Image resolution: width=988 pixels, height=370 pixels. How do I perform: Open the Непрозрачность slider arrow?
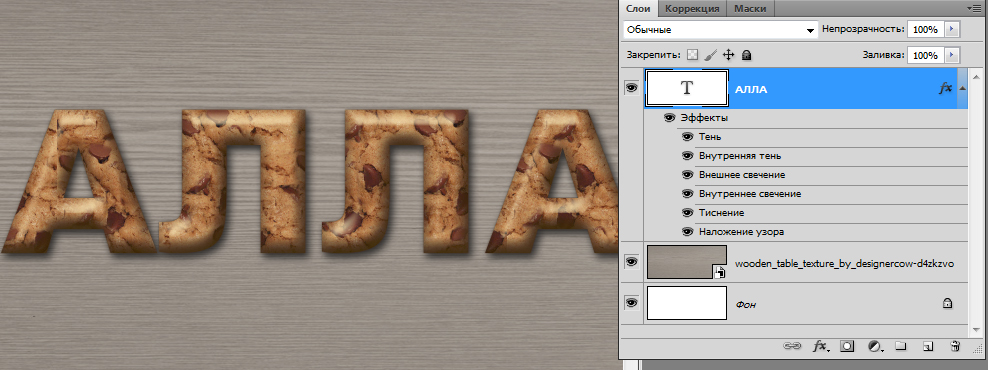tap(951, 30)
